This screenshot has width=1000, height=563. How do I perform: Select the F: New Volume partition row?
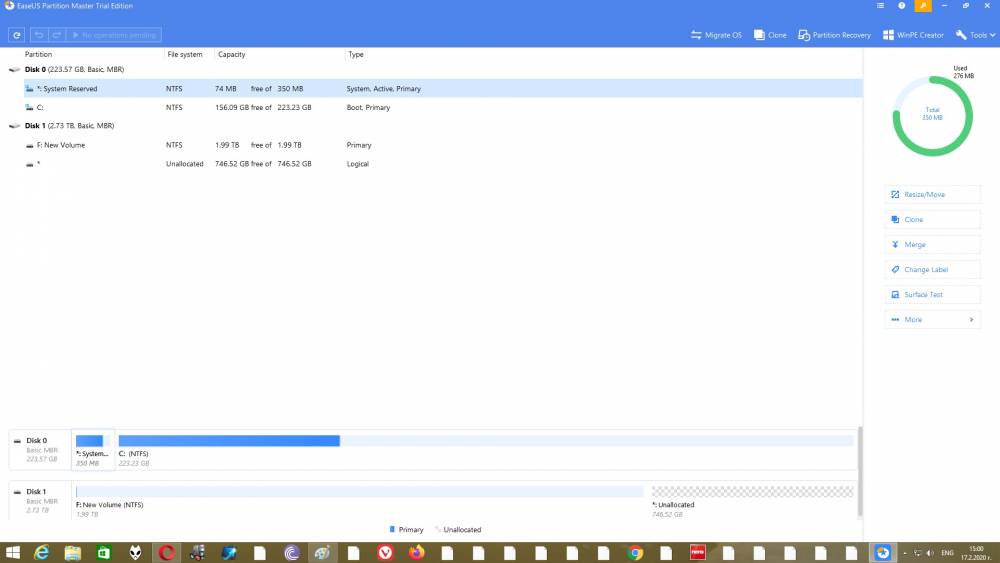[443, 145]
